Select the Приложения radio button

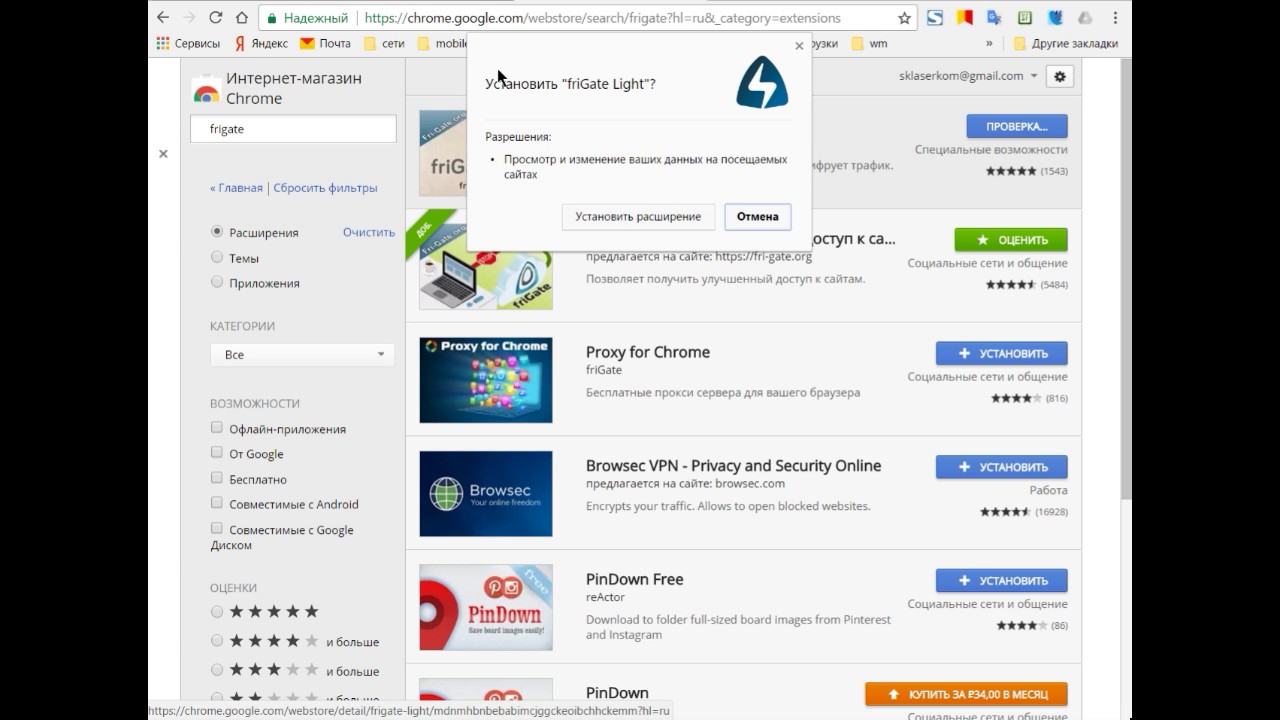(217, 282)
